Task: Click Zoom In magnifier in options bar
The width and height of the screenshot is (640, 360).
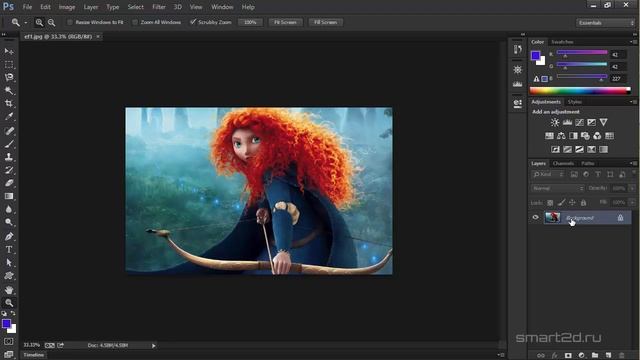Action: (39, 22)
